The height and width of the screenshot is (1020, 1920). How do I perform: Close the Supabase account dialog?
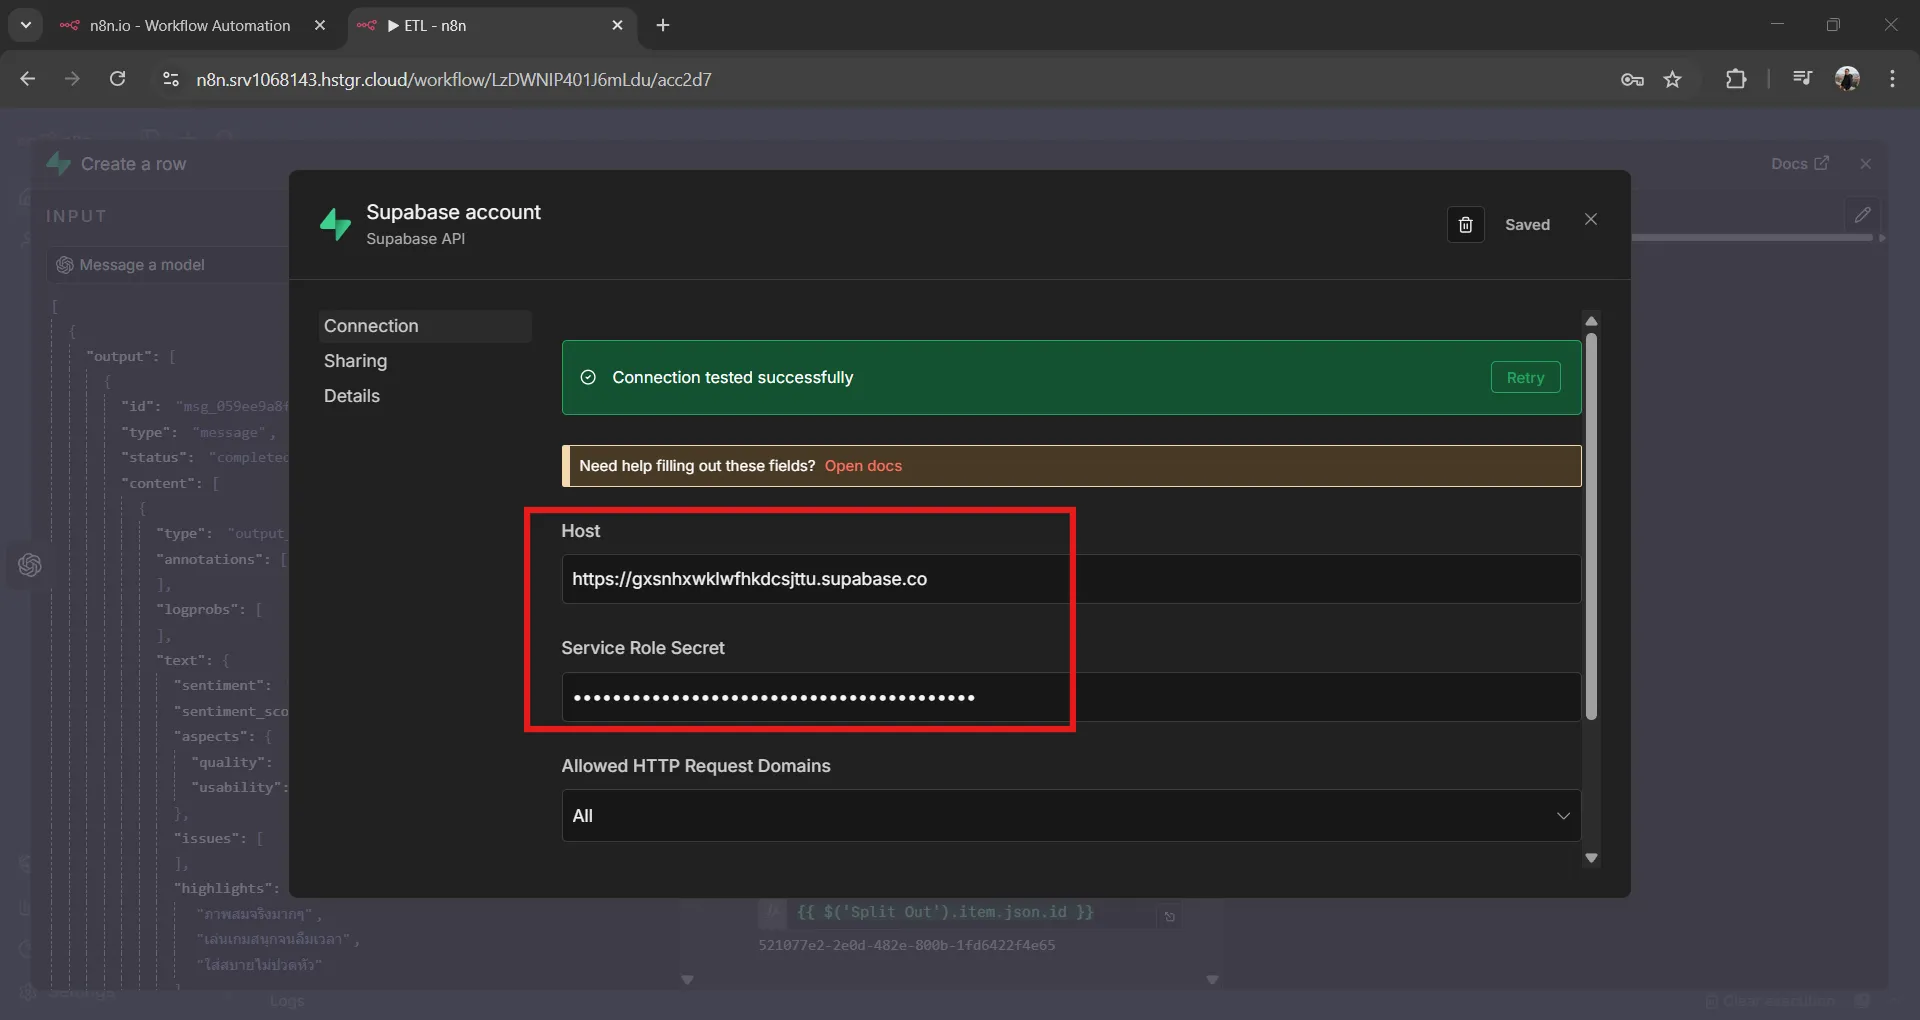coord(1590,220)
